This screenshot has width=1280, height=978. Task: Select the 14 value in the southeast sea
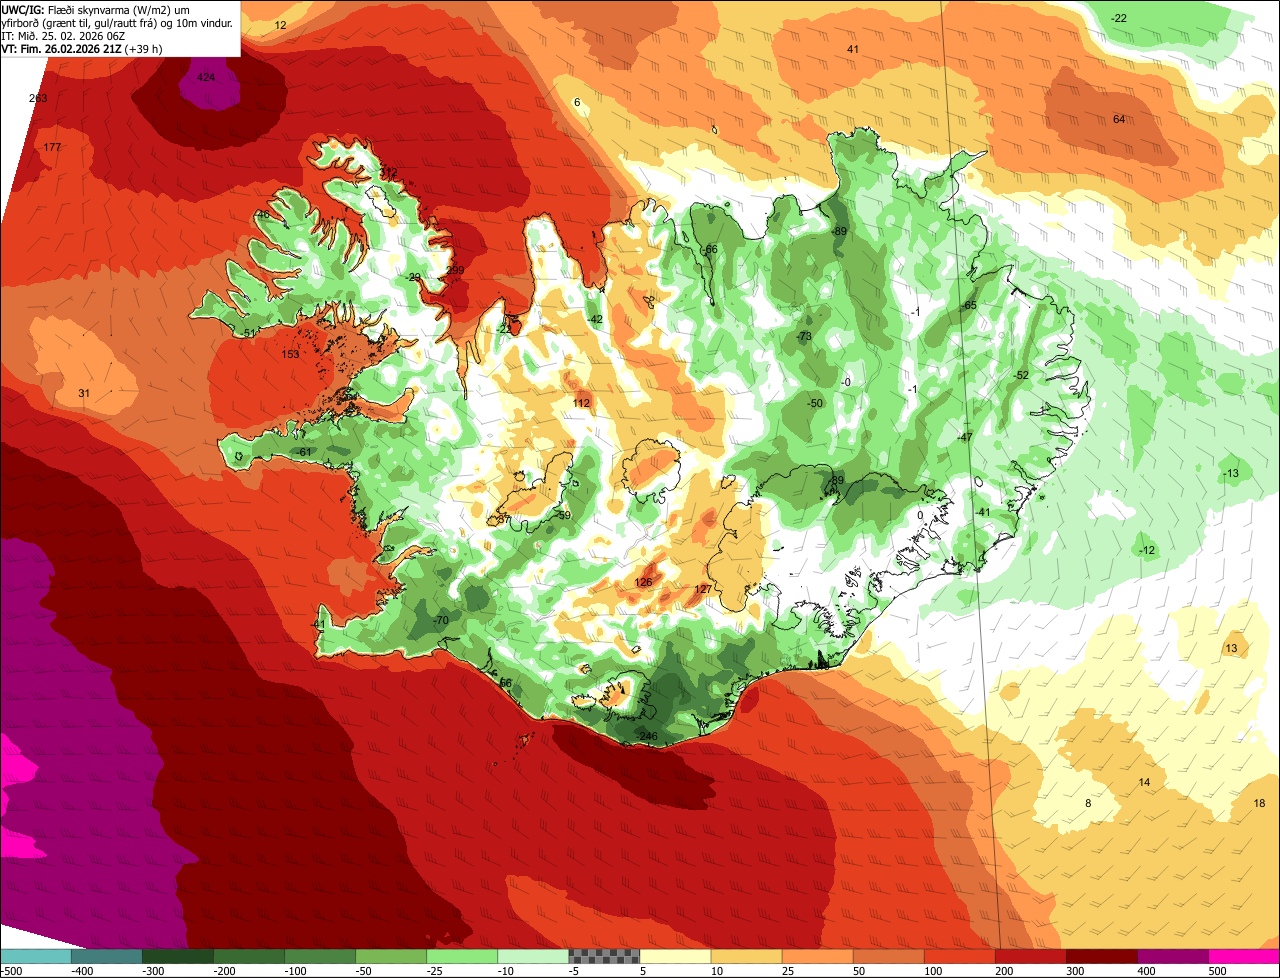pos(1144,781)
